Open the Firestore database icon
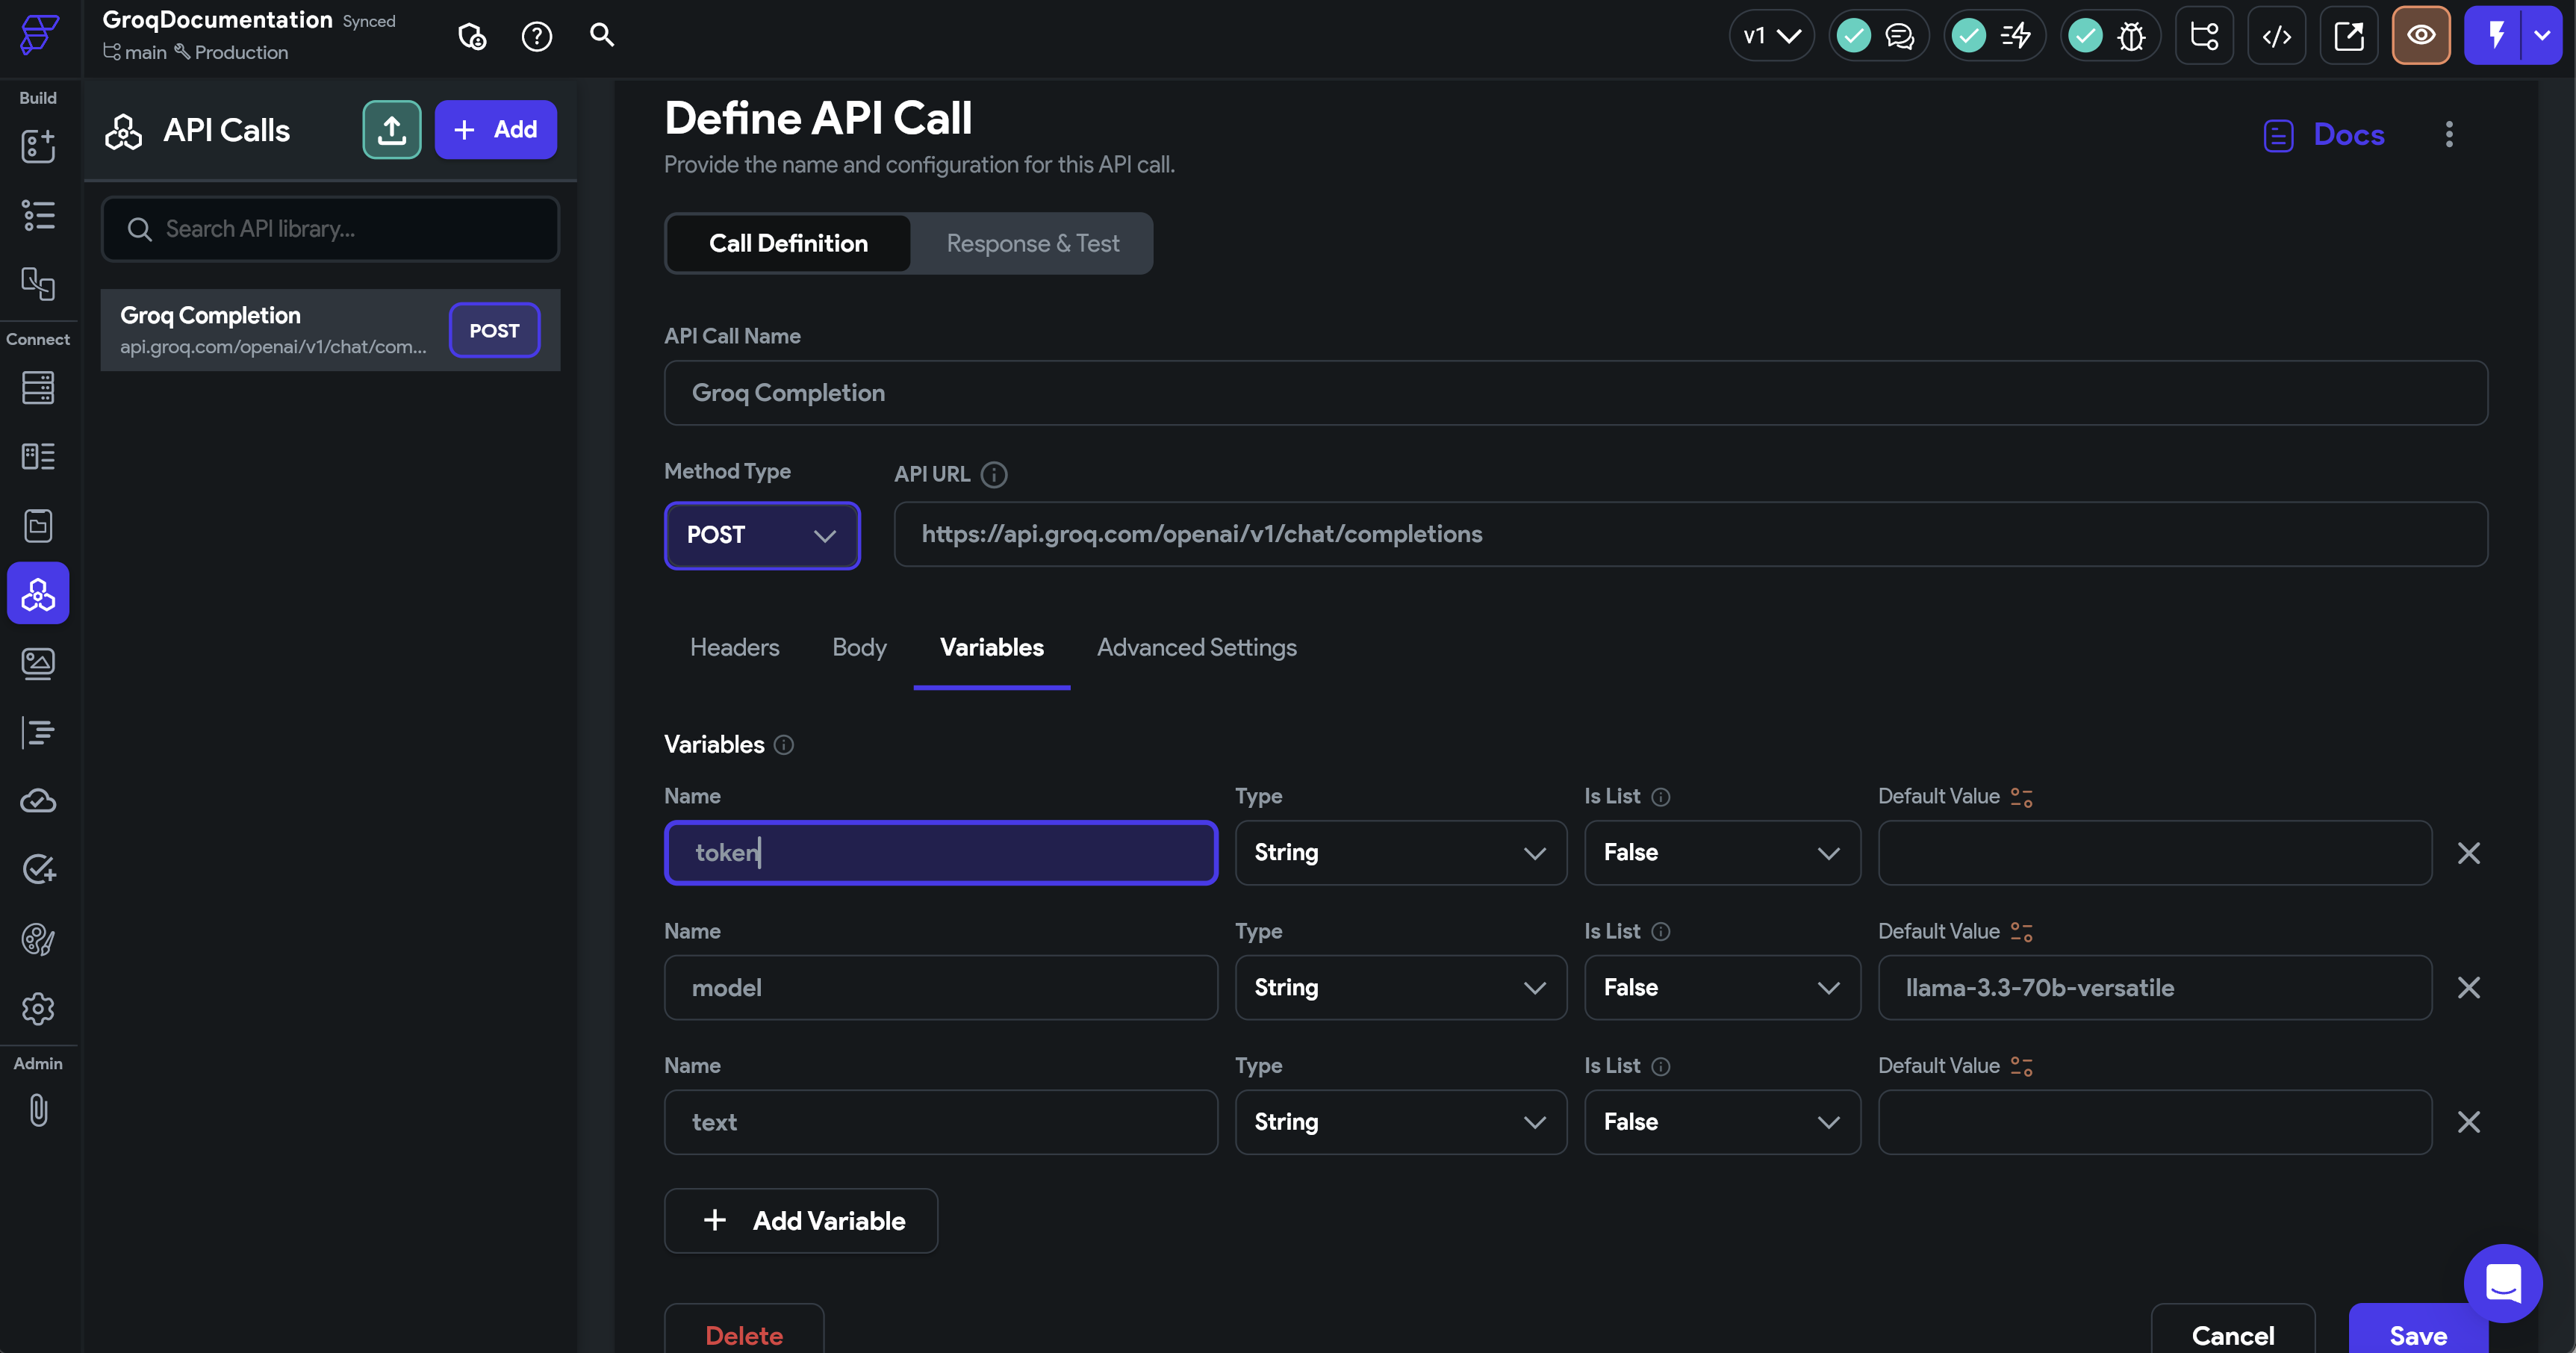 [x=38, y=388]
